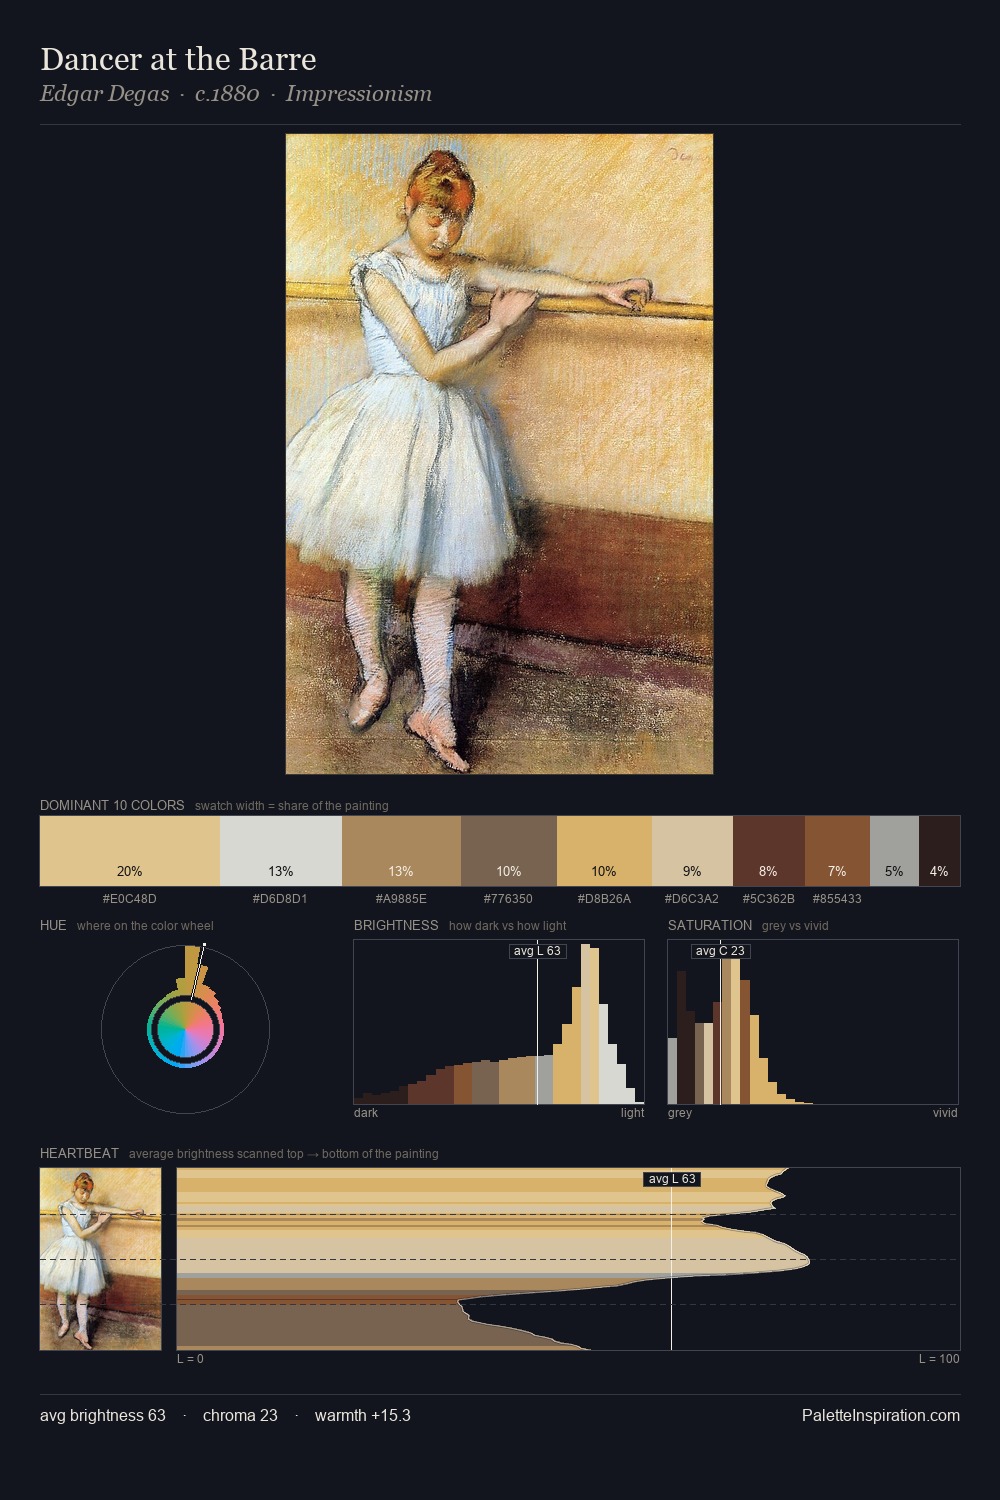Click the "warmth +15.3" footer stat
This screenshot has width=1000, height=1500.
(x=363, y=1415)
